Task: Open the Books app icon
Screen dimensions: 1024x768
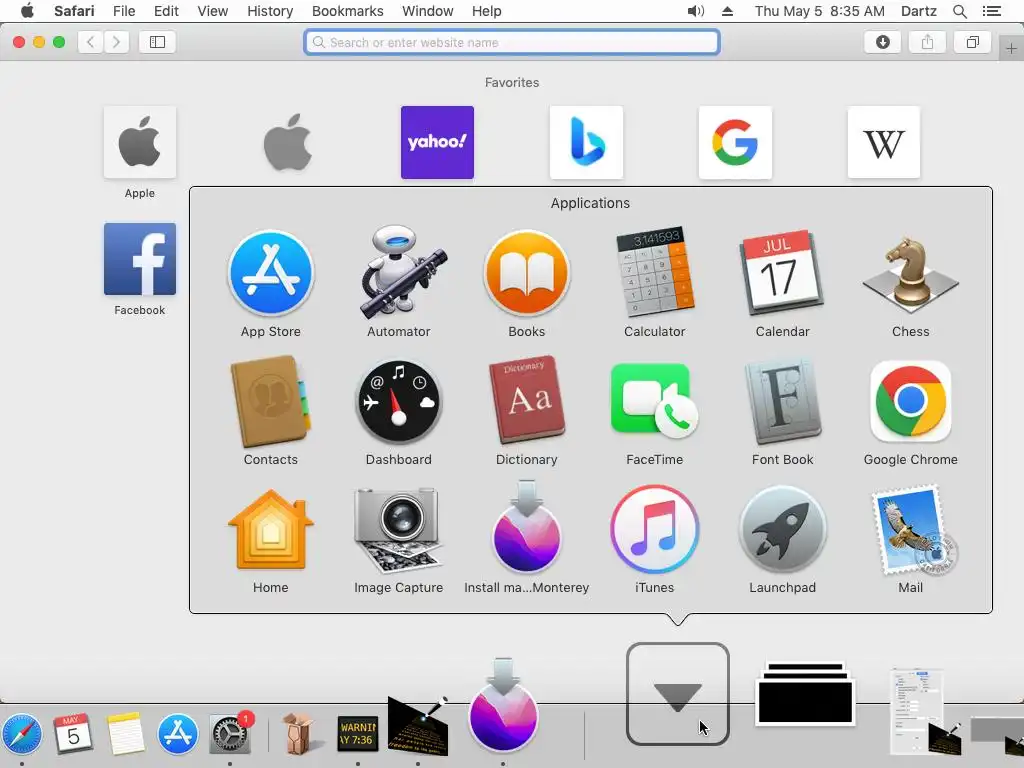Action: click(x=526, y=273)
